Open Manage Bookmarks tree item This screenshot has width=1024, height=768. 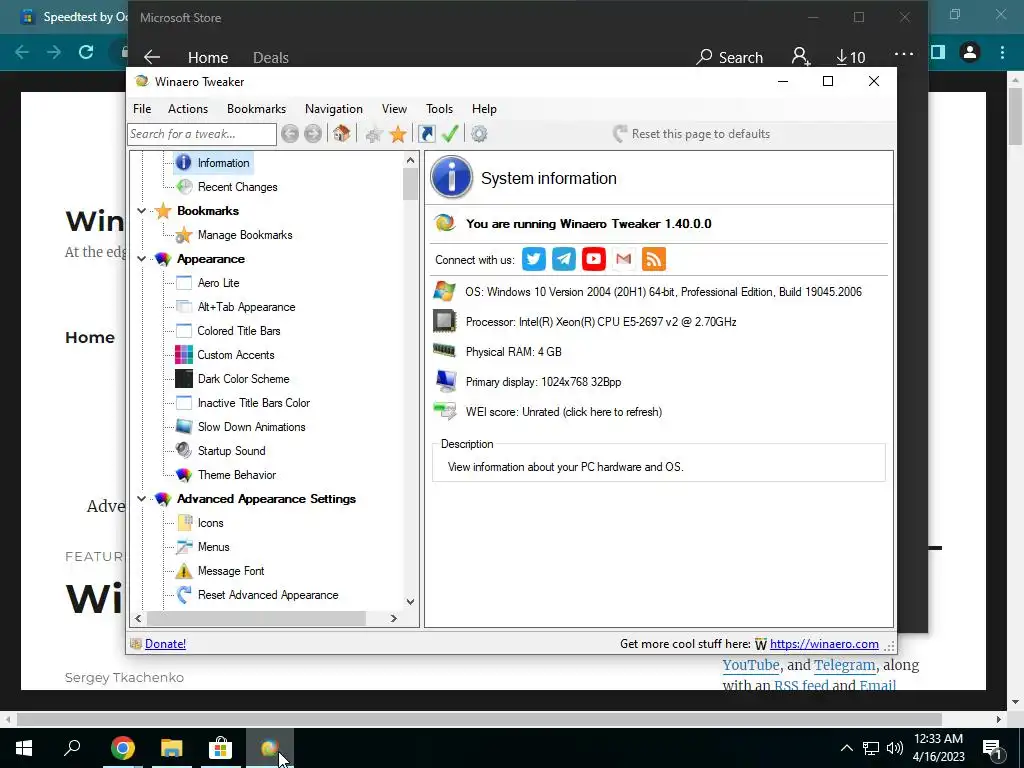pyautogui.click(x=245, y=235)
